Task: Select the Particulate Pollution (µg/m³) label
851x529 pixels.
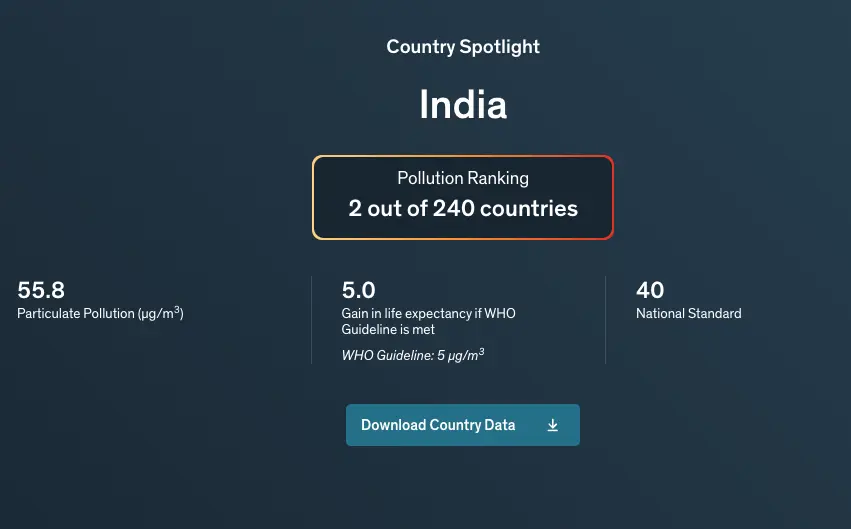Action: tap(100, 313)
